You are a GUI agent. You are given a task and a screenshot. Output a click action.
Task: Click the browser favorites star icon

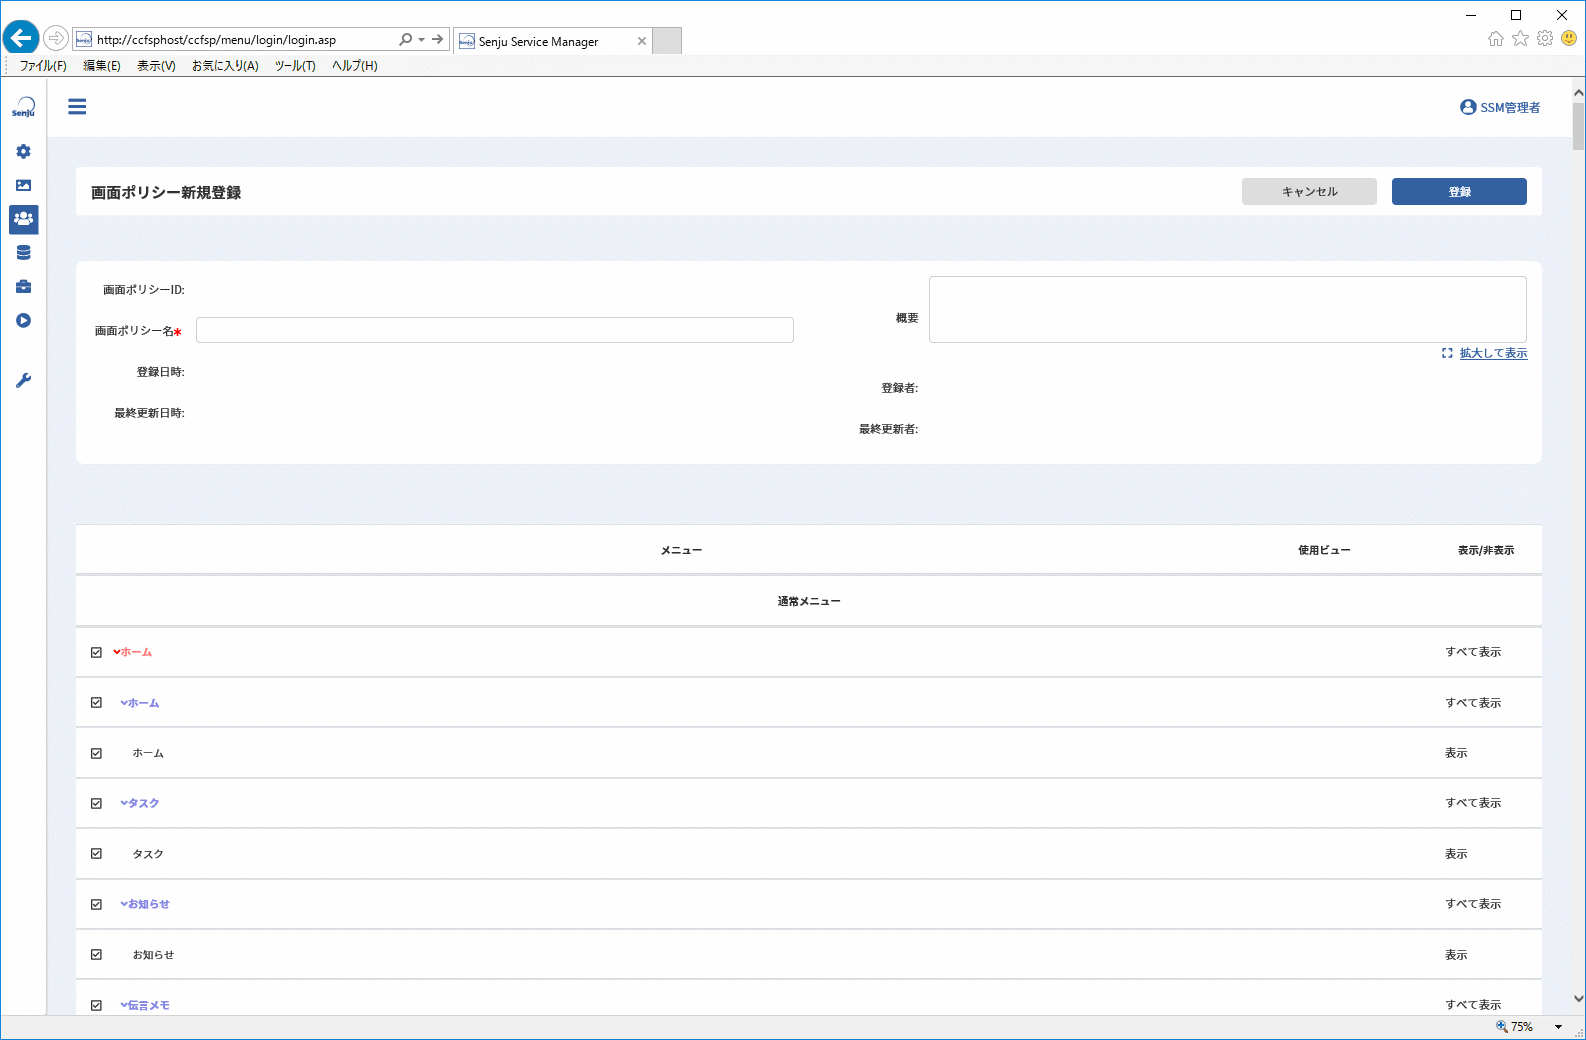[x=1520, y=38]
